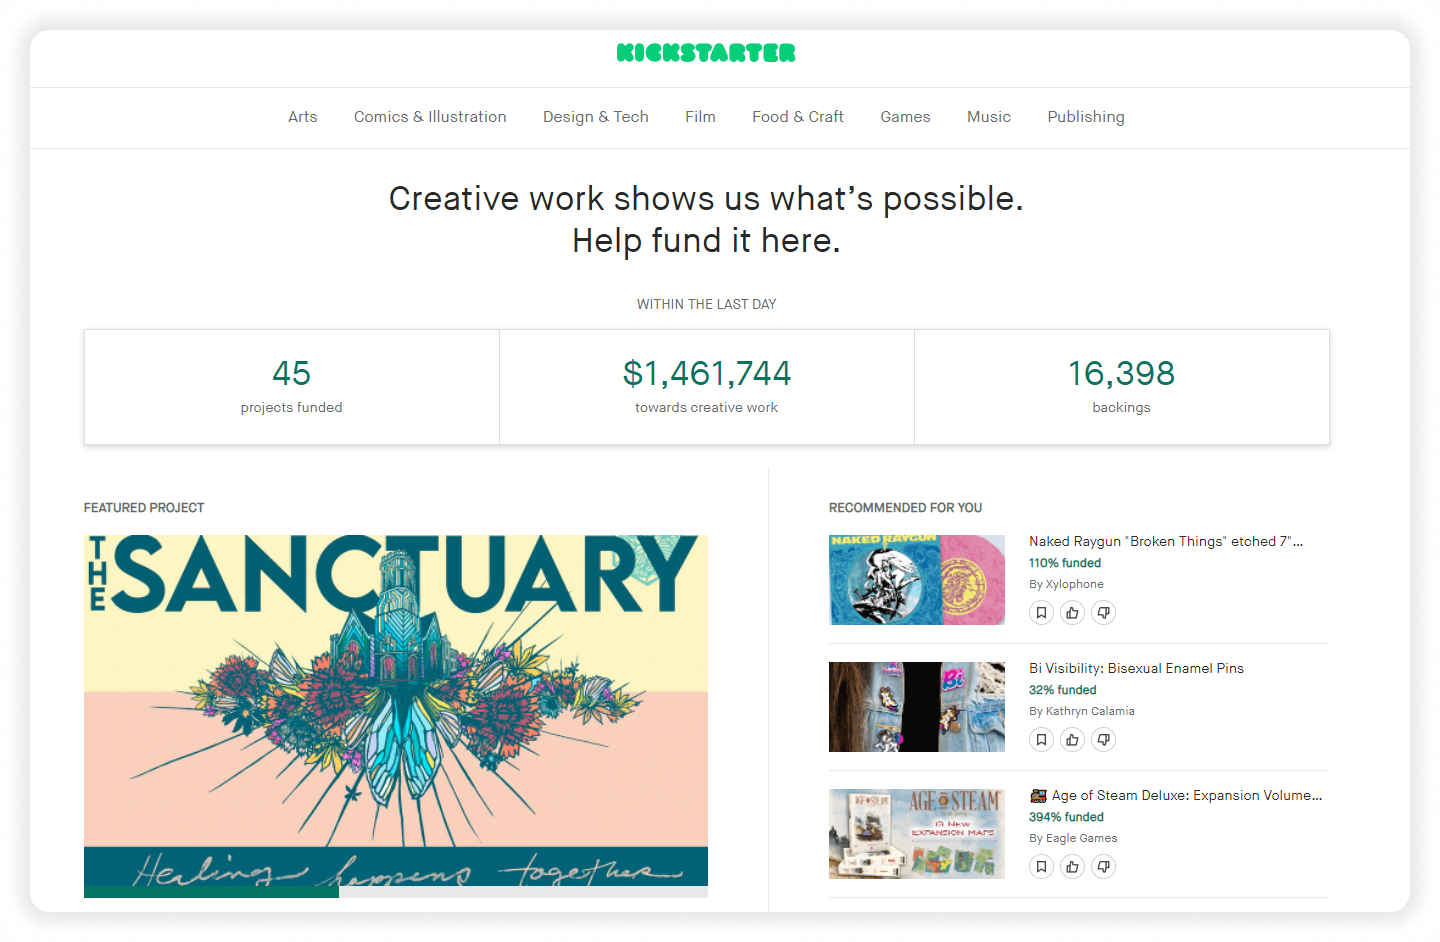
Task: Click the Kickstarter logo
Action: click(x=706, y=52)
